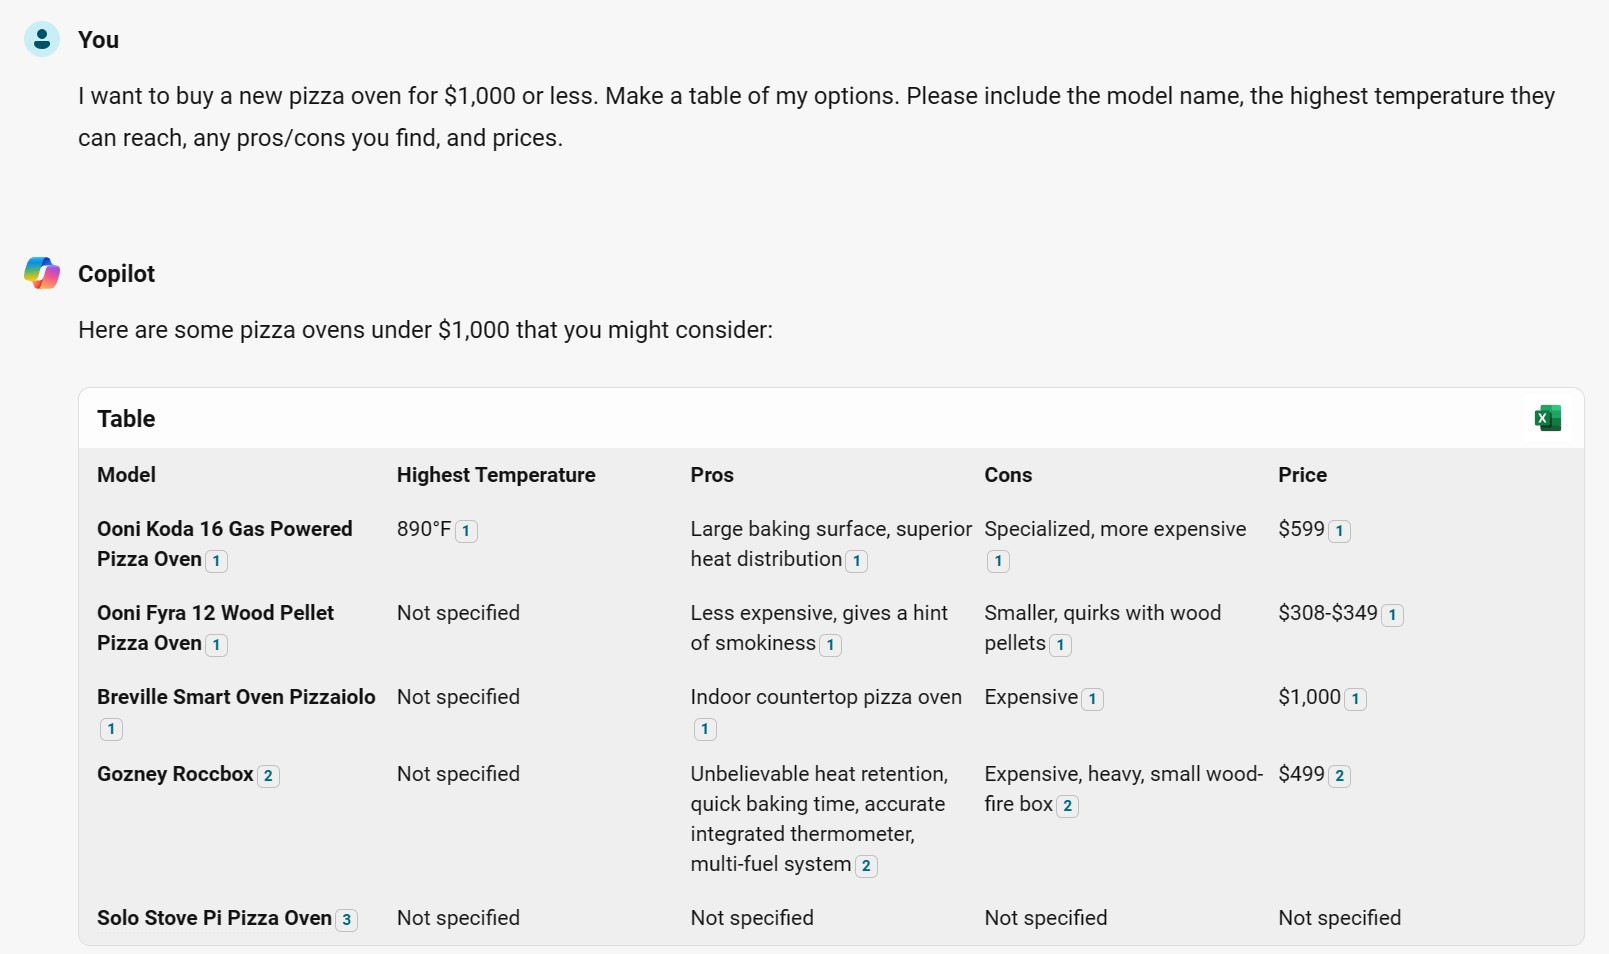The image size is (1609, 954).
Task: Click the Copilot logo icon
Action: pos(42,273)
